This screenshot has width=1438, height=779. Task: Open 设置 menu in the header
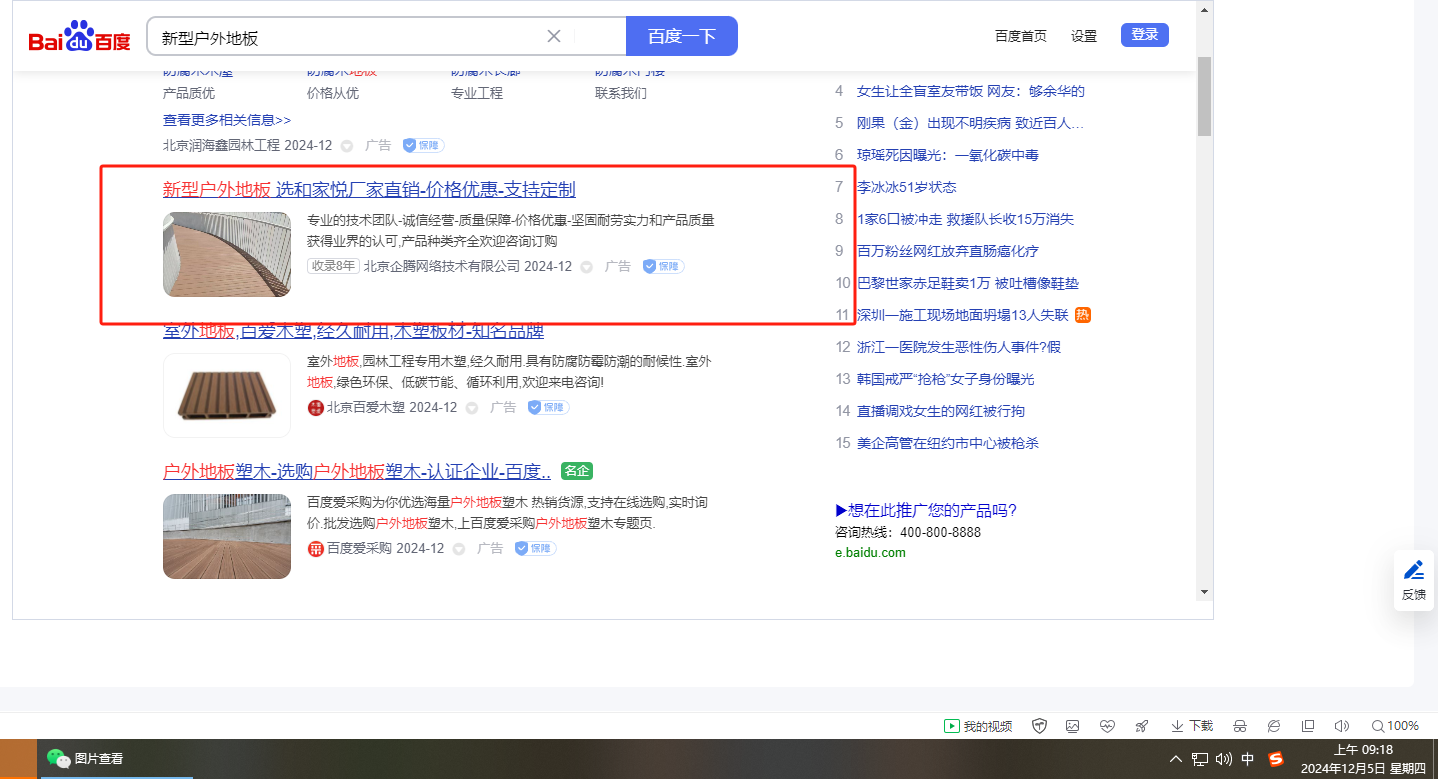tap(1084, 36)
